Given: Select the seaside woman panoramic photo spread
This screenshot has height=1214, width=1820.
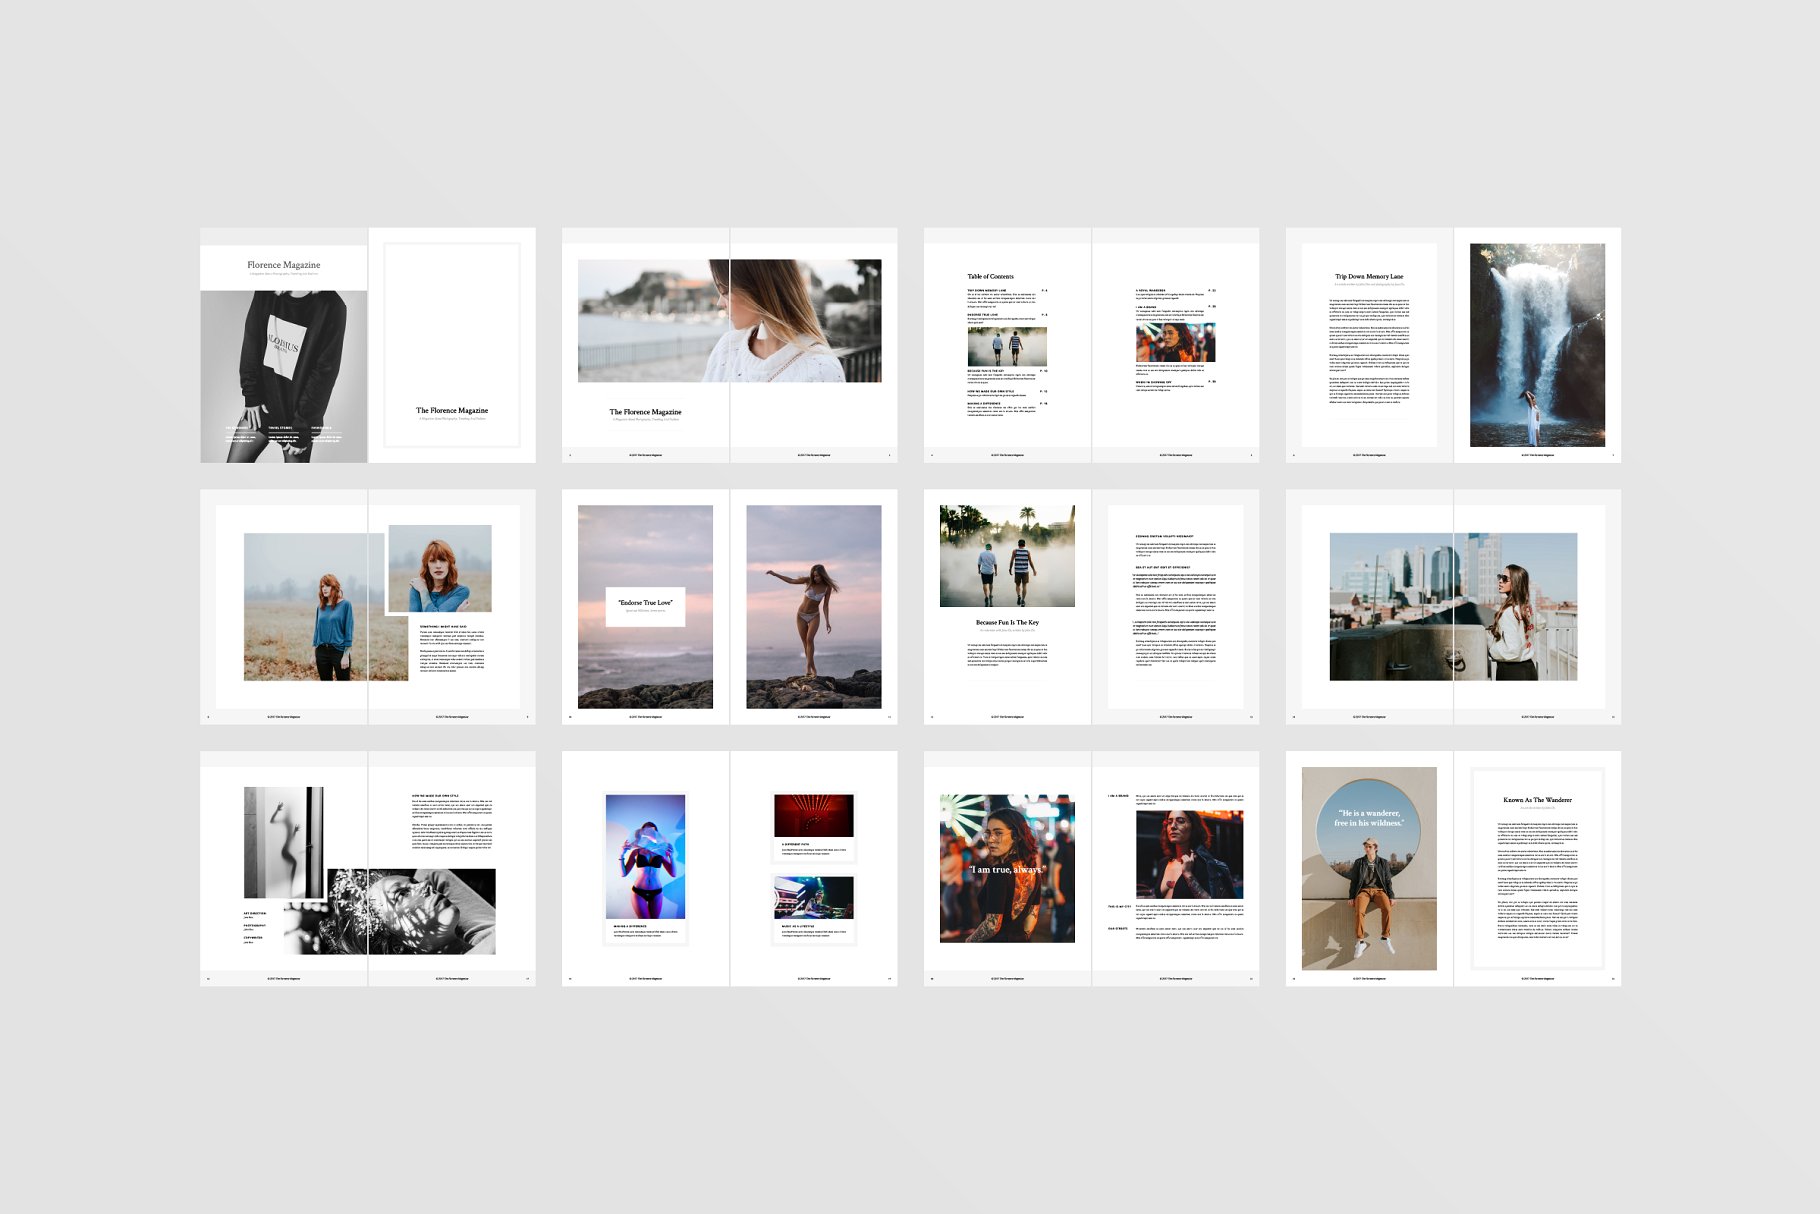Looking at the screenshot, I should coord(729,321).
